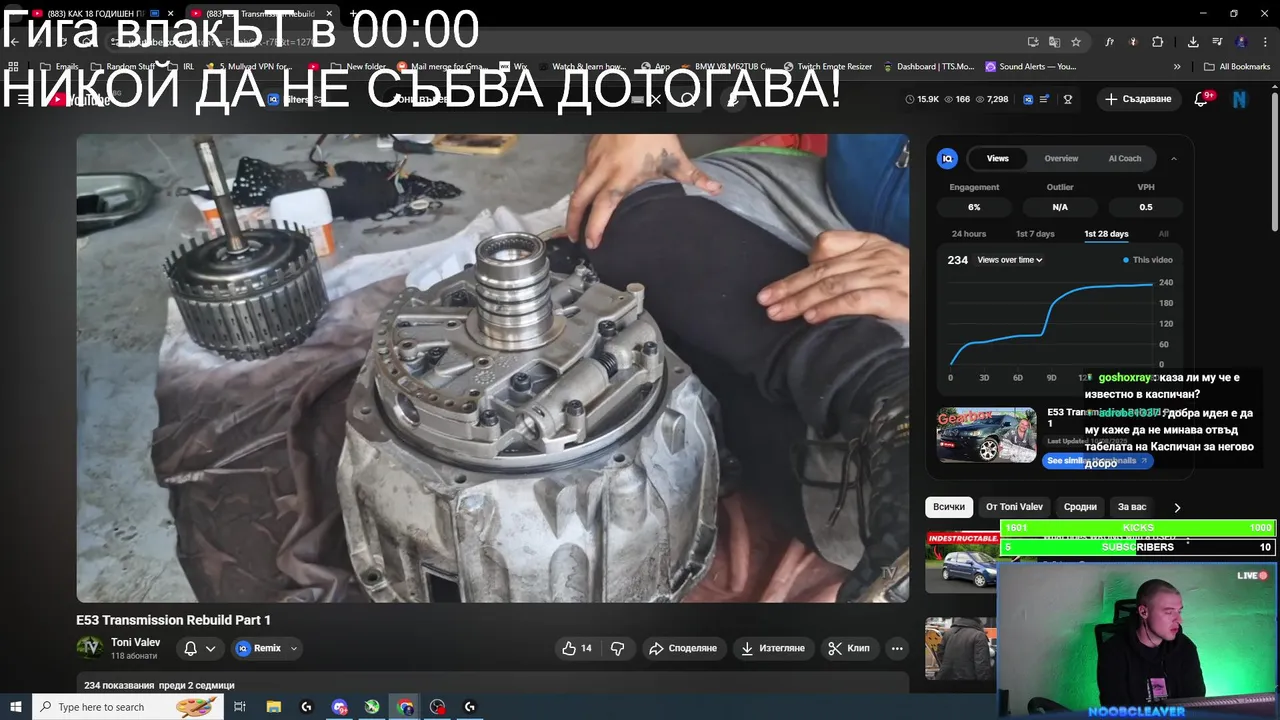Click the 234 показвания description text

pyautogui.click(x=159, y=685)
